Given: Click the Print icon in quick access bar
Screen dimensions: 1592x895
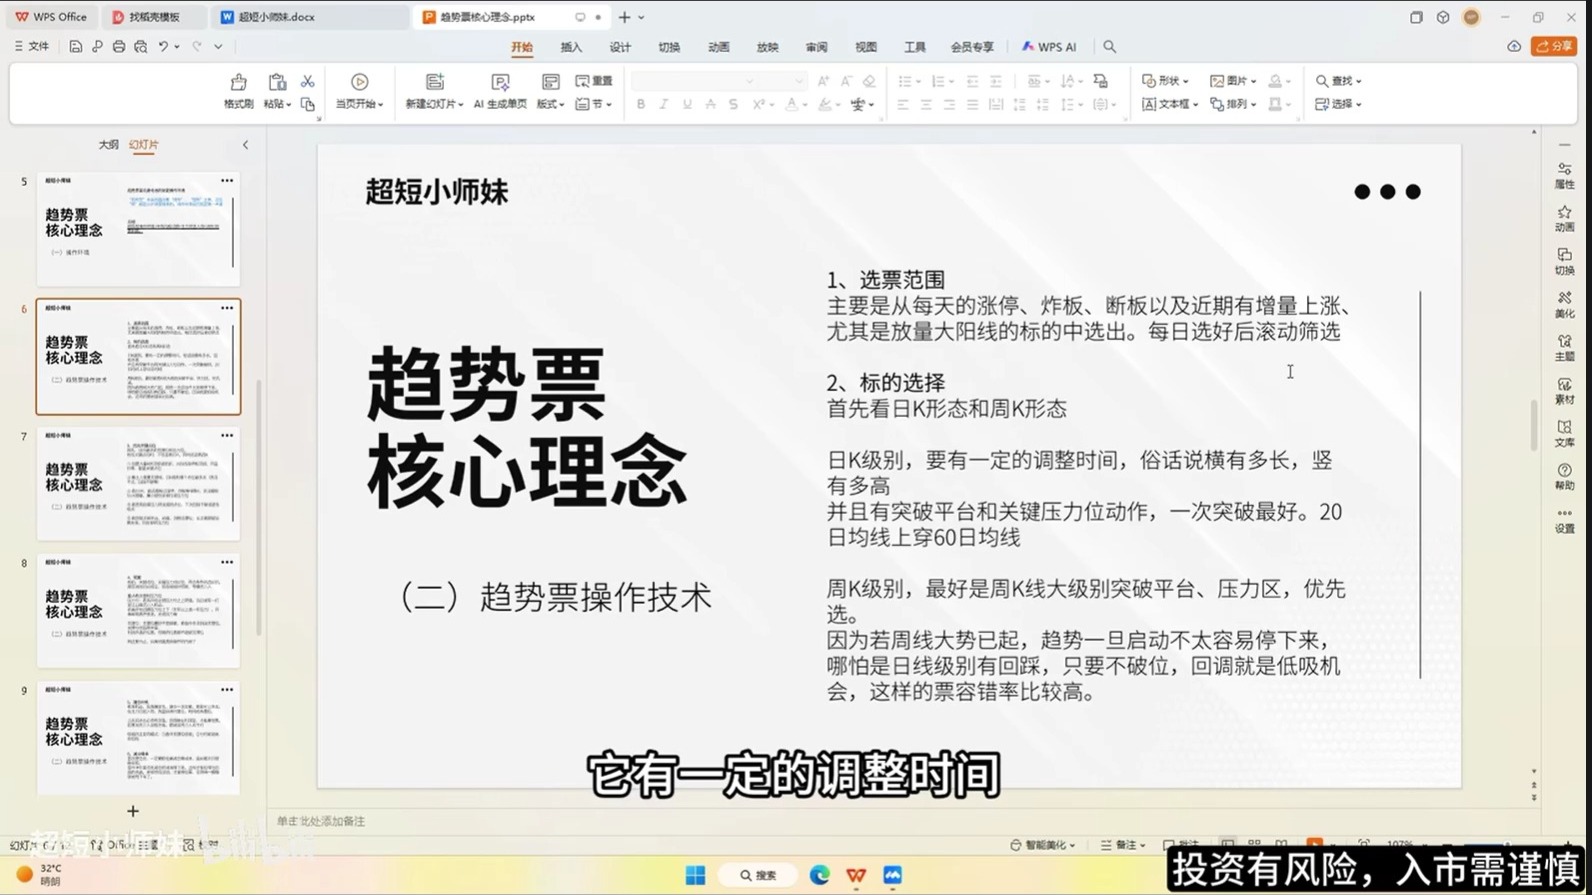Looking at the screenshot, I should 119,46.
